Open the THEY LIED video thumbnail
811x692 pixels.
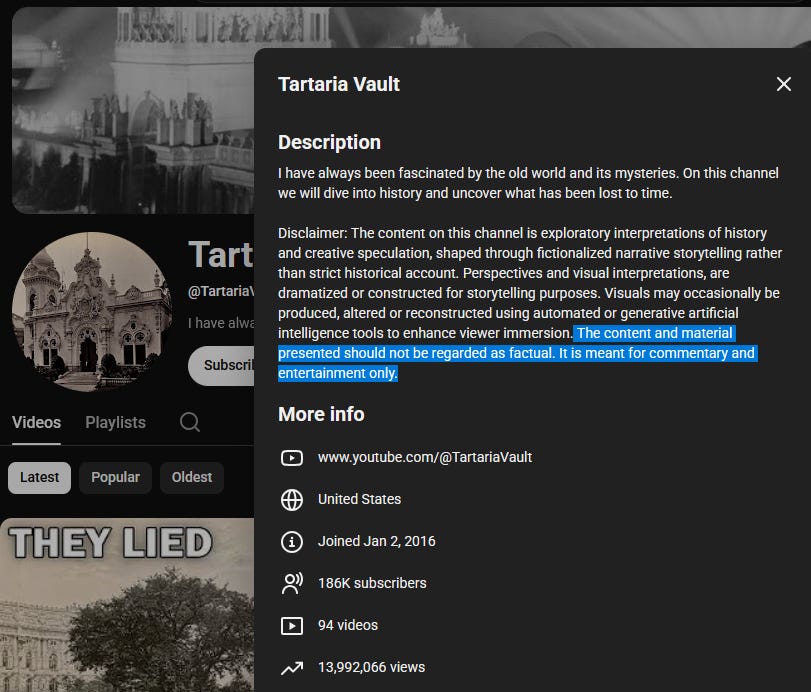127,605
